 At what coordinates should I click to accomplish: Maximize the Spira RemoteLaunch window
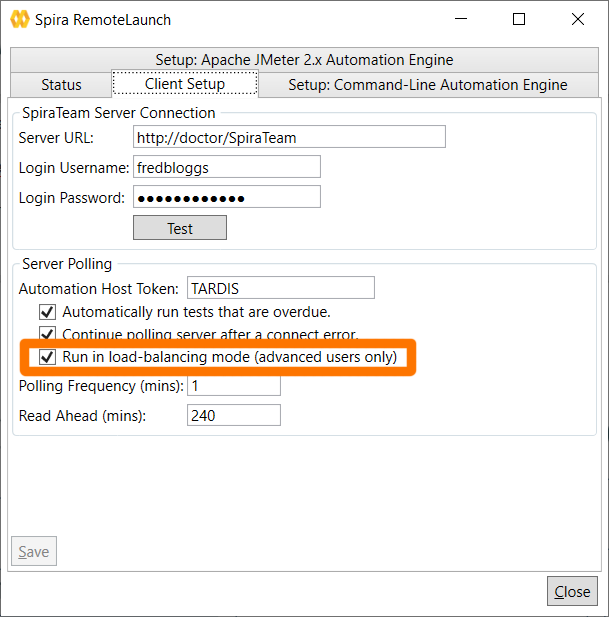[x=519, y=20]
